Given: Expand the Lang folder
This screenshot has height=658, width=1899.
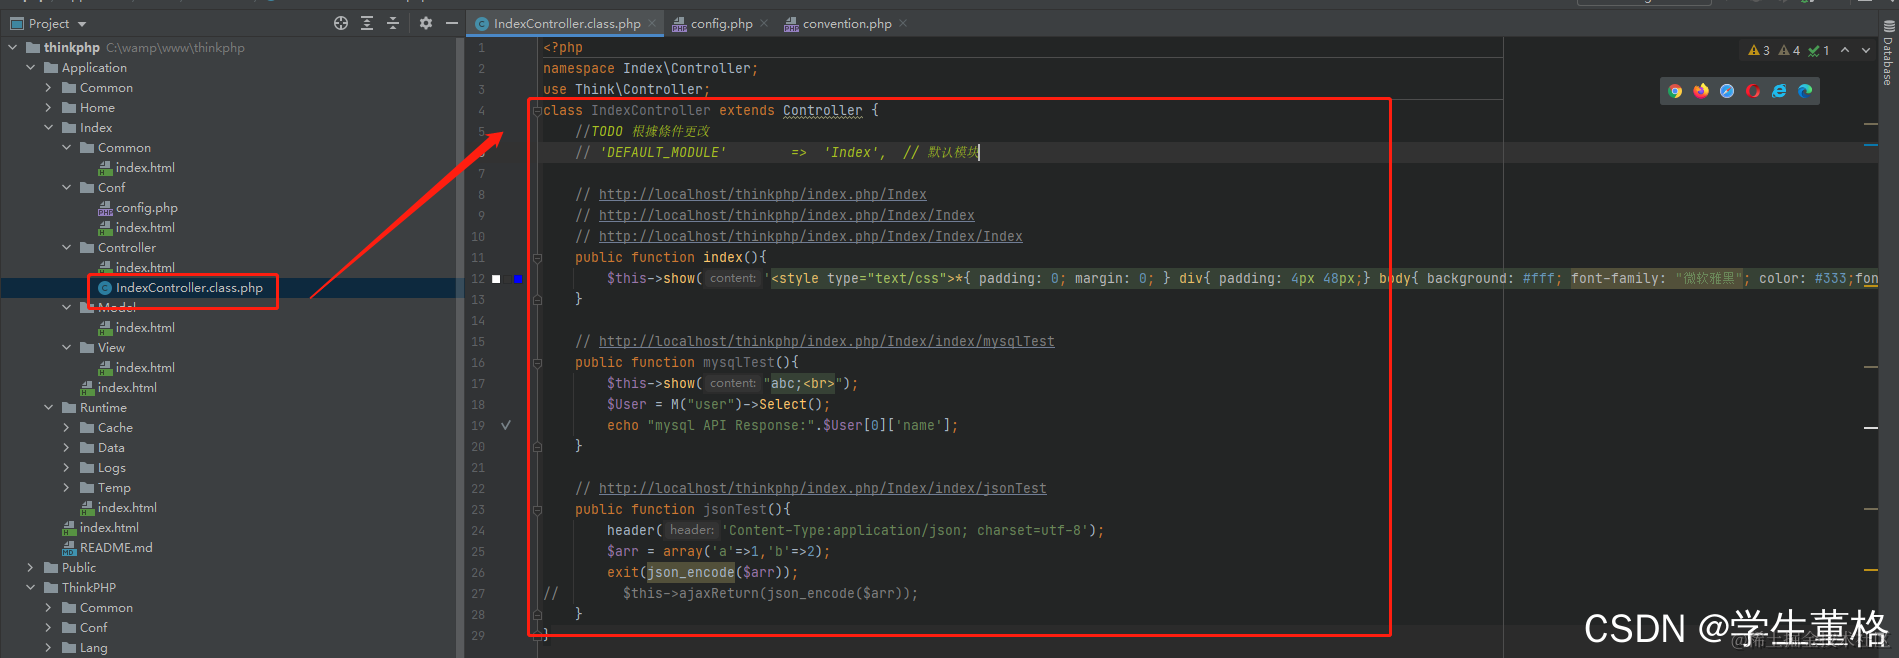Looking at the screenshot, I should tap(48, 647).
